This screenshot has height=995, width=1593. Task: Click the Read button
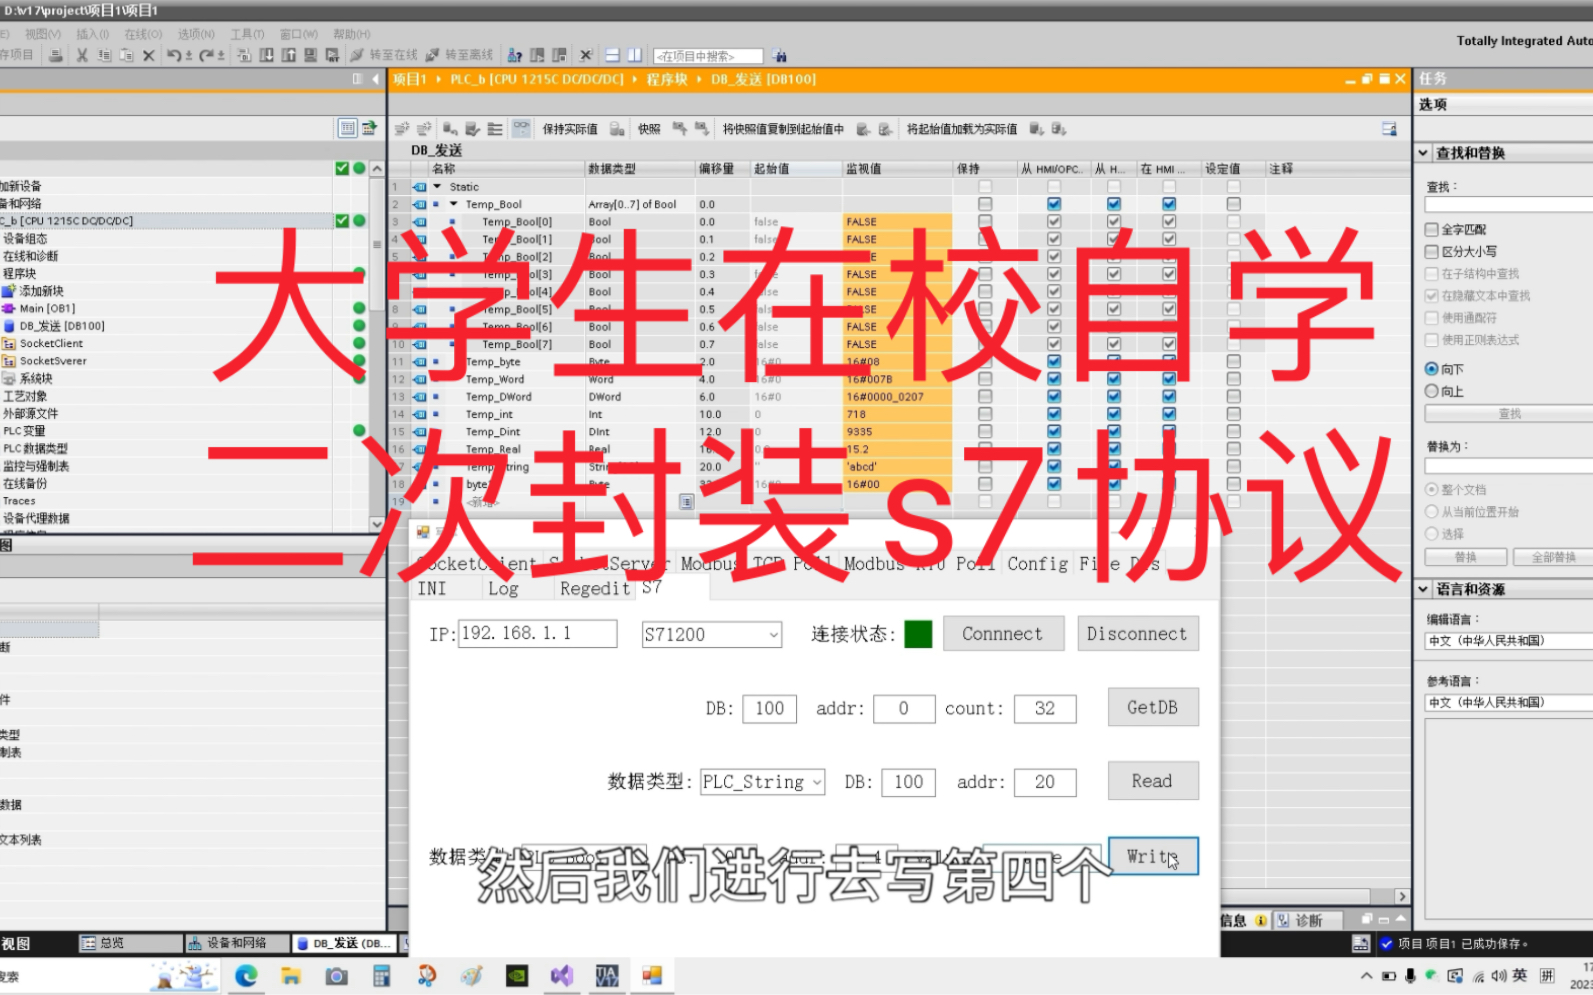pyautogui.click(x=1153, y=781)
